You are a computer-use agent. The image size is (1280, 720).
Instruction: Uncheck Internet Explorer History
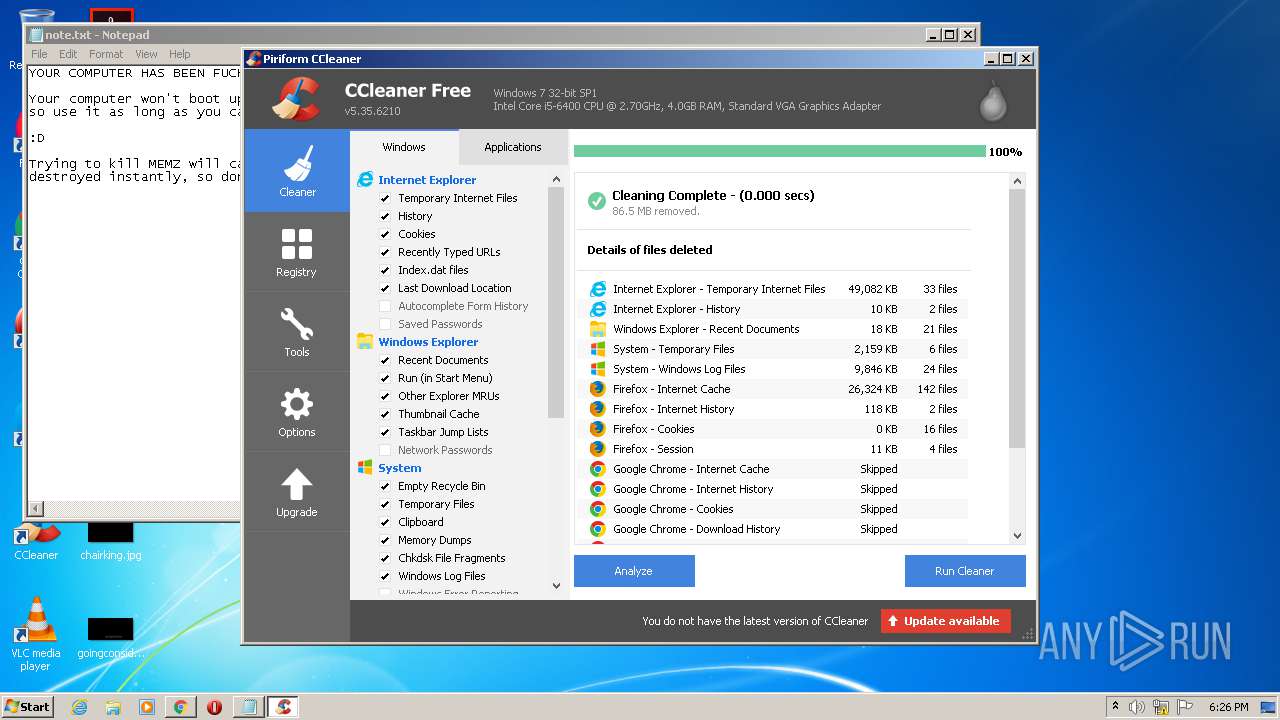pos(385,216)
